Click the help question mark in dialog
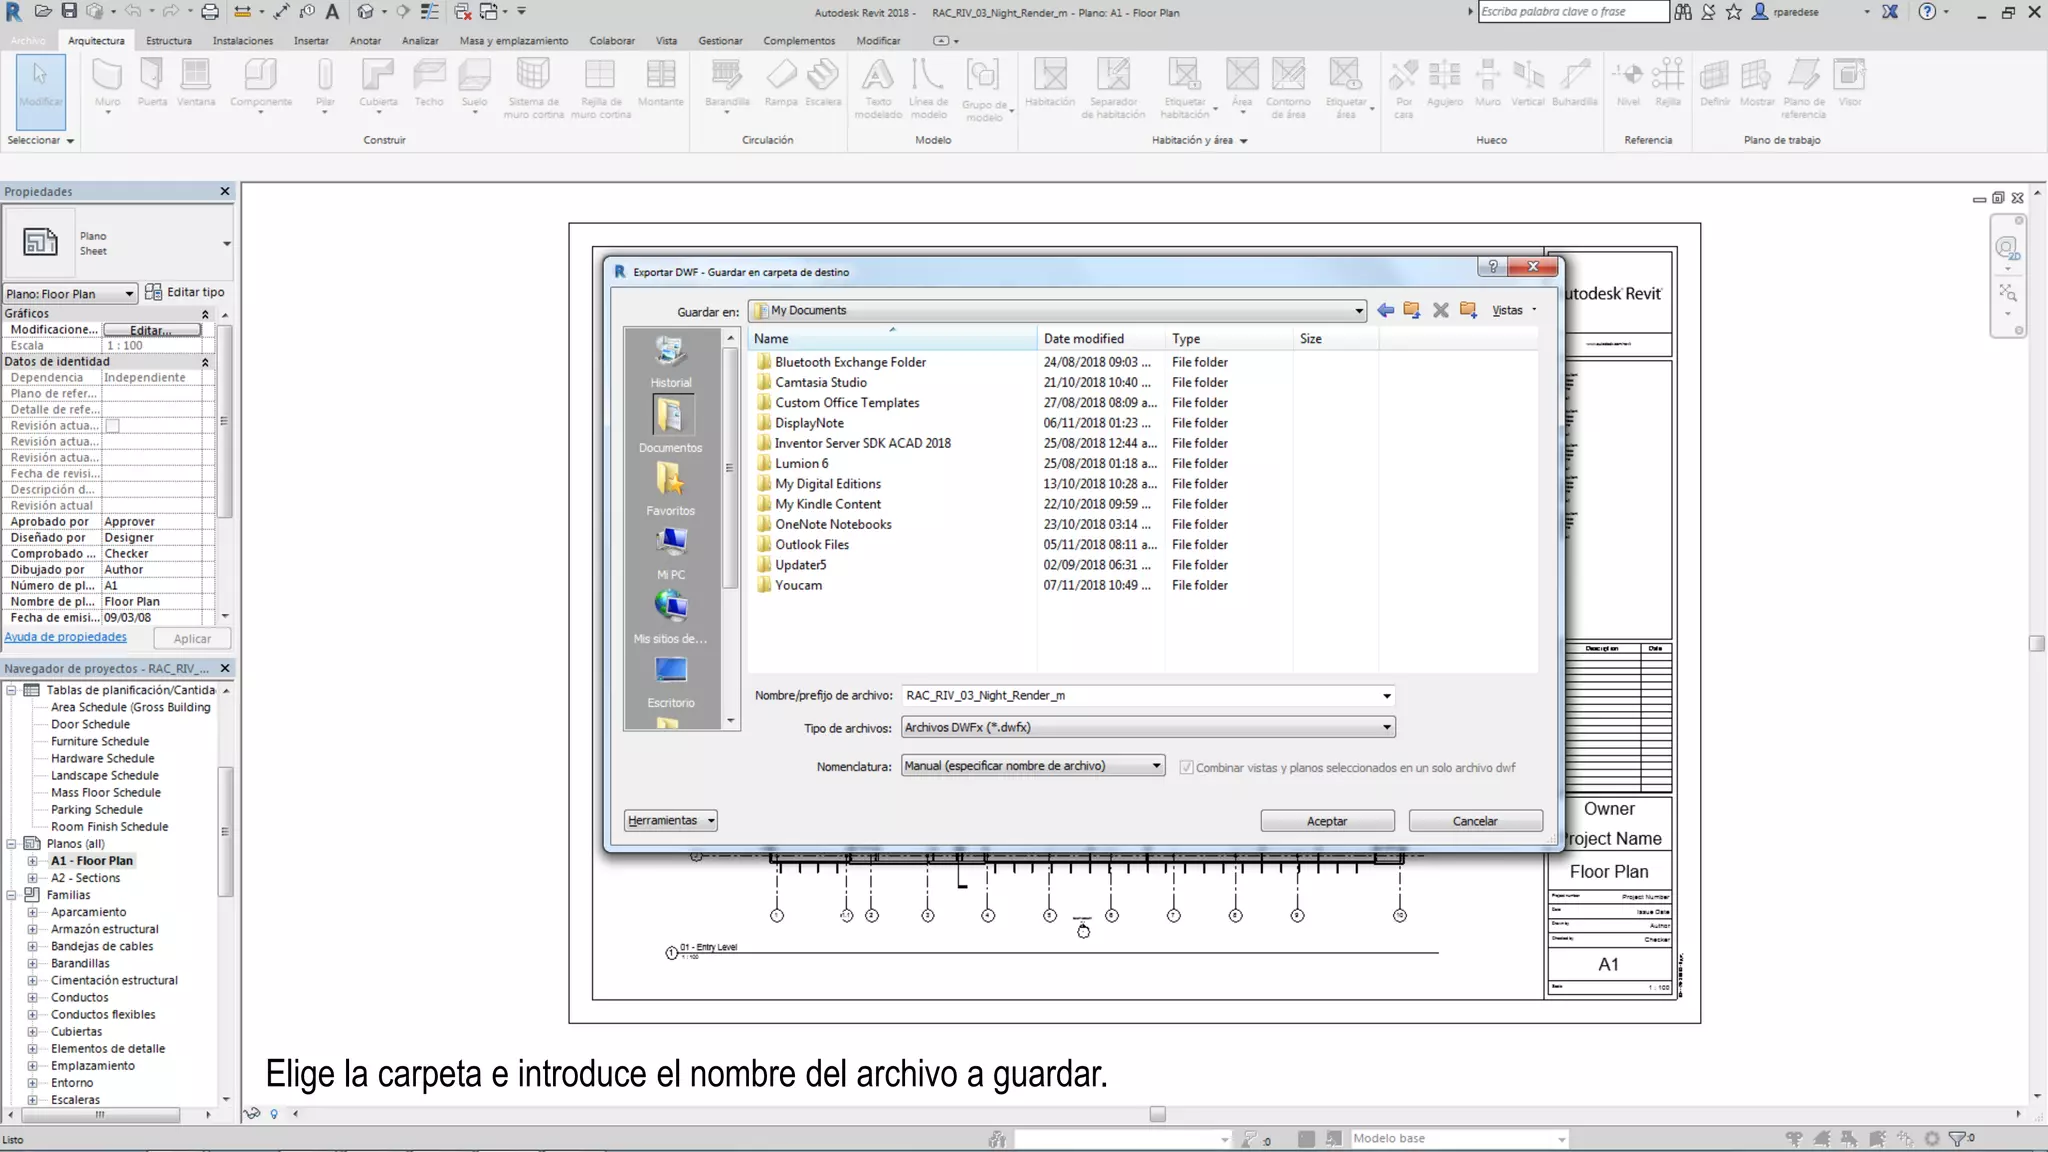Viewport: 2048px width, 1152px height. pos(1492,266)
